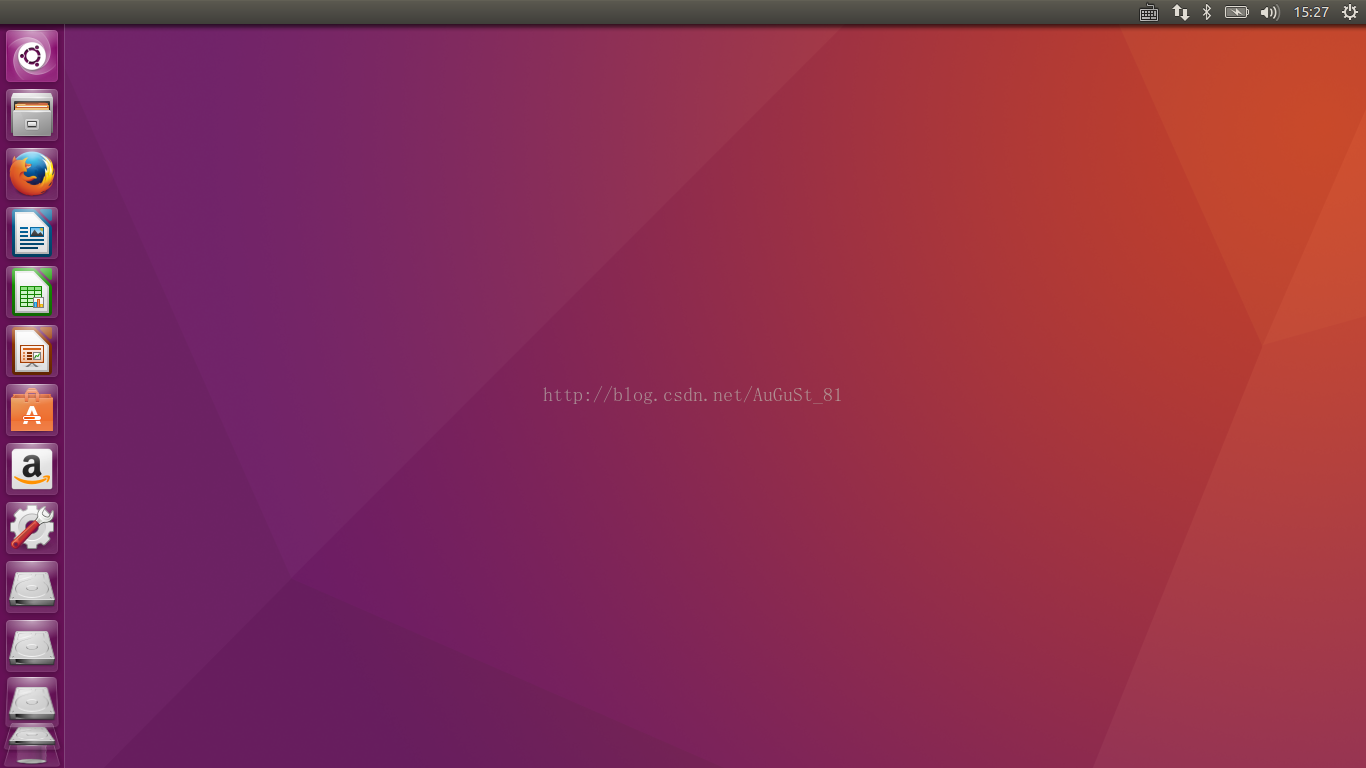Open the clock showing 15:27

[x=1311, y=12]
